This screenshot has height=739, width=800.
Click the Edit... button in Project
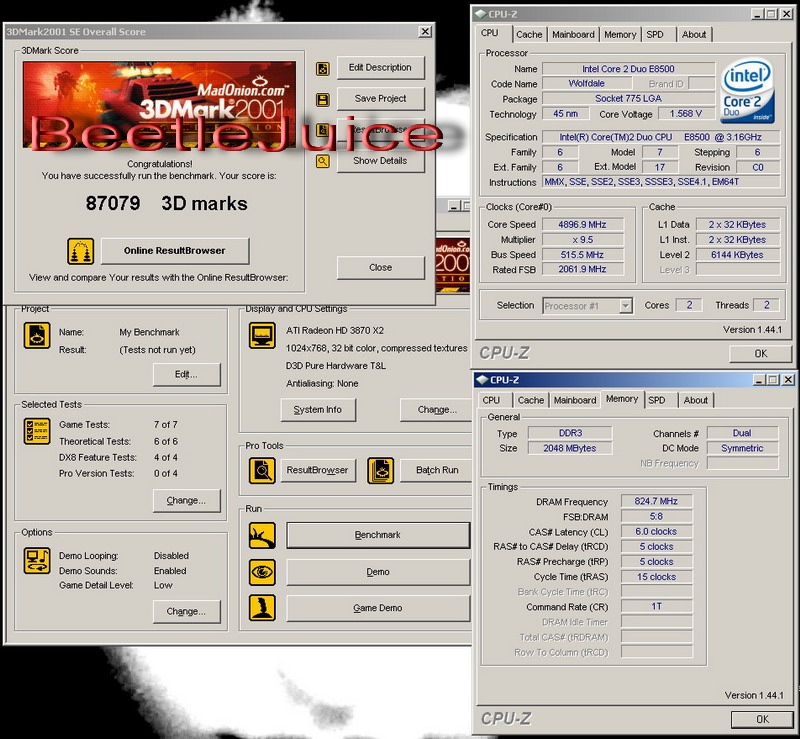[187, 375]
